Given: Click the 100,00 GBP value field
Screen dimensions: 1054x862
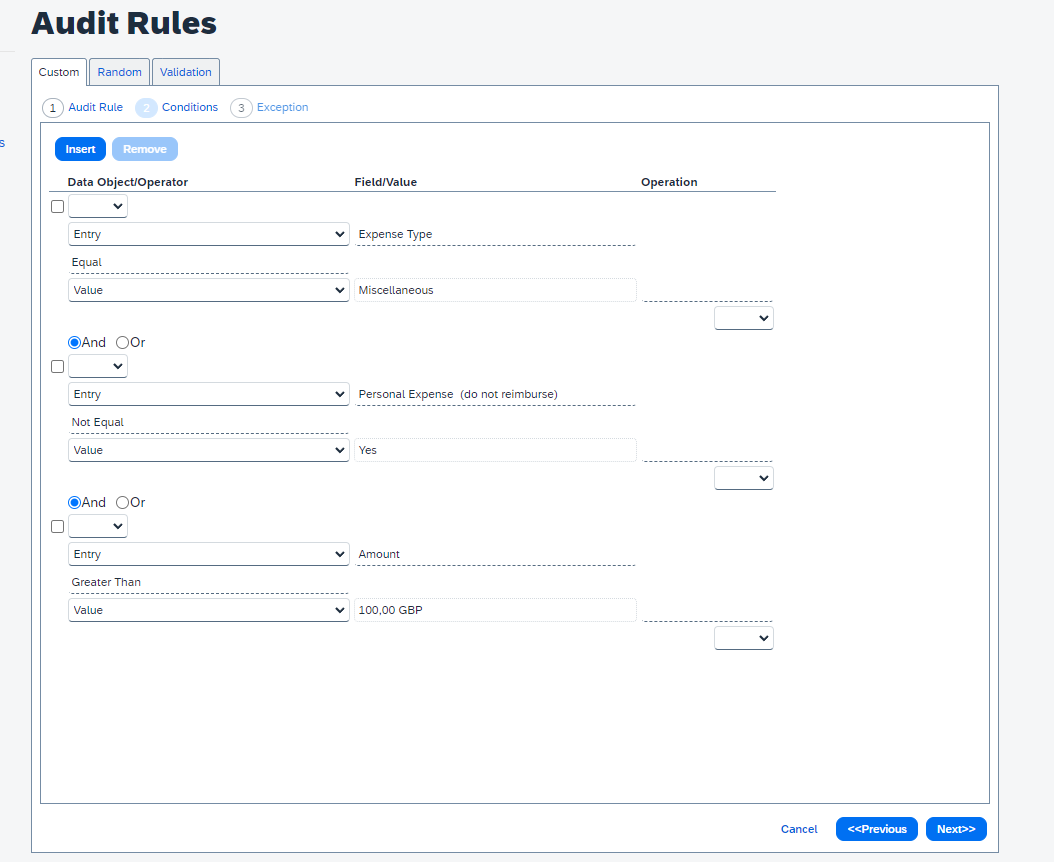Looking at the screenshot, I should (x=495, y=610).
